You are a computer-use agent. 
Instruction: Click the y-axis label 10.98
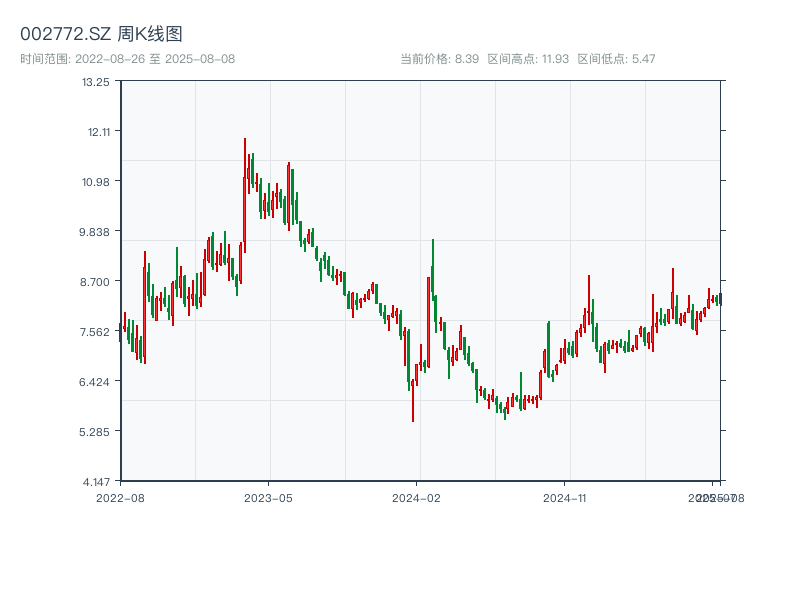click(x=96, y=182)
